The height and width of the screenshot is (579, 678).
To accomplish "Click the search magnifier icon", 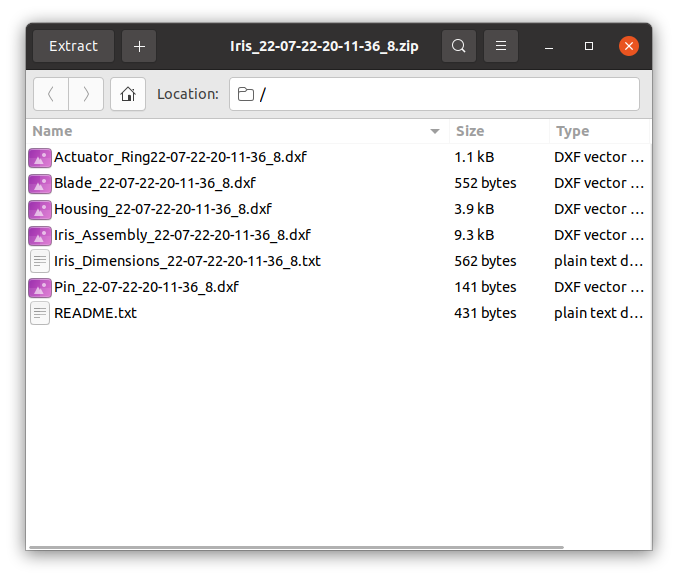I will tap(458, 46).
